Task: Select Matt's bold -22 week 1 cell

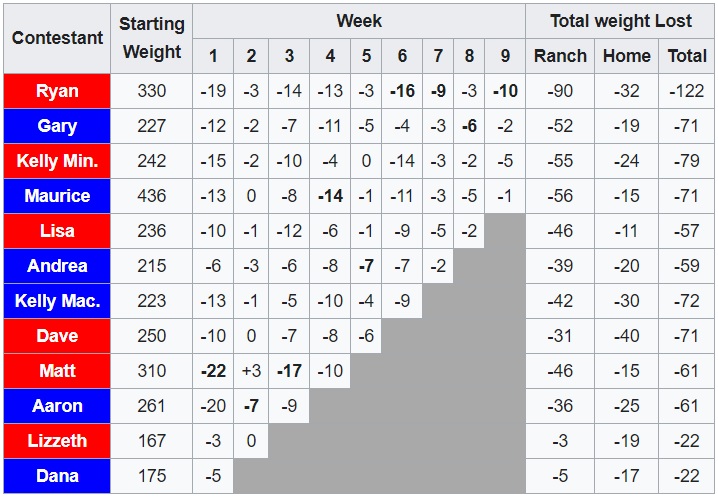Action: click(x=213, y=371)
